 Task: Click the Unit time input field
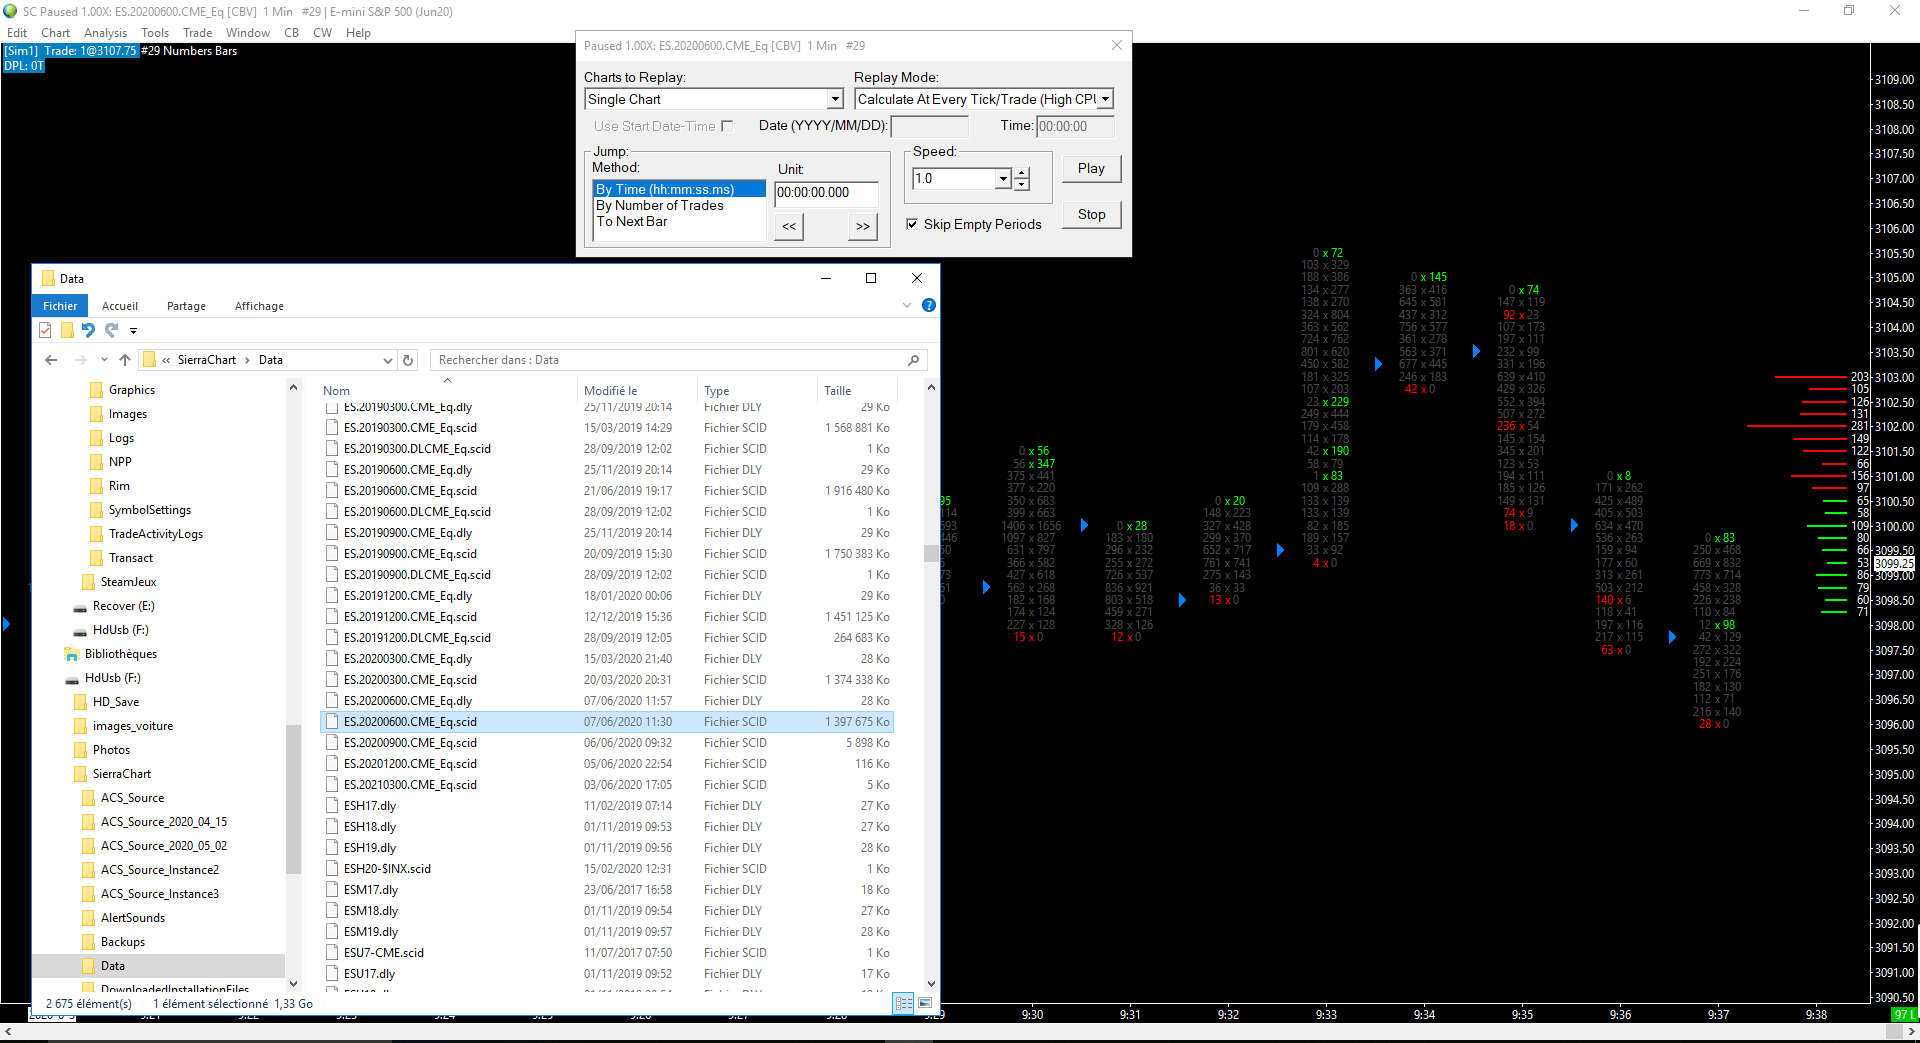tap(826, 193)
